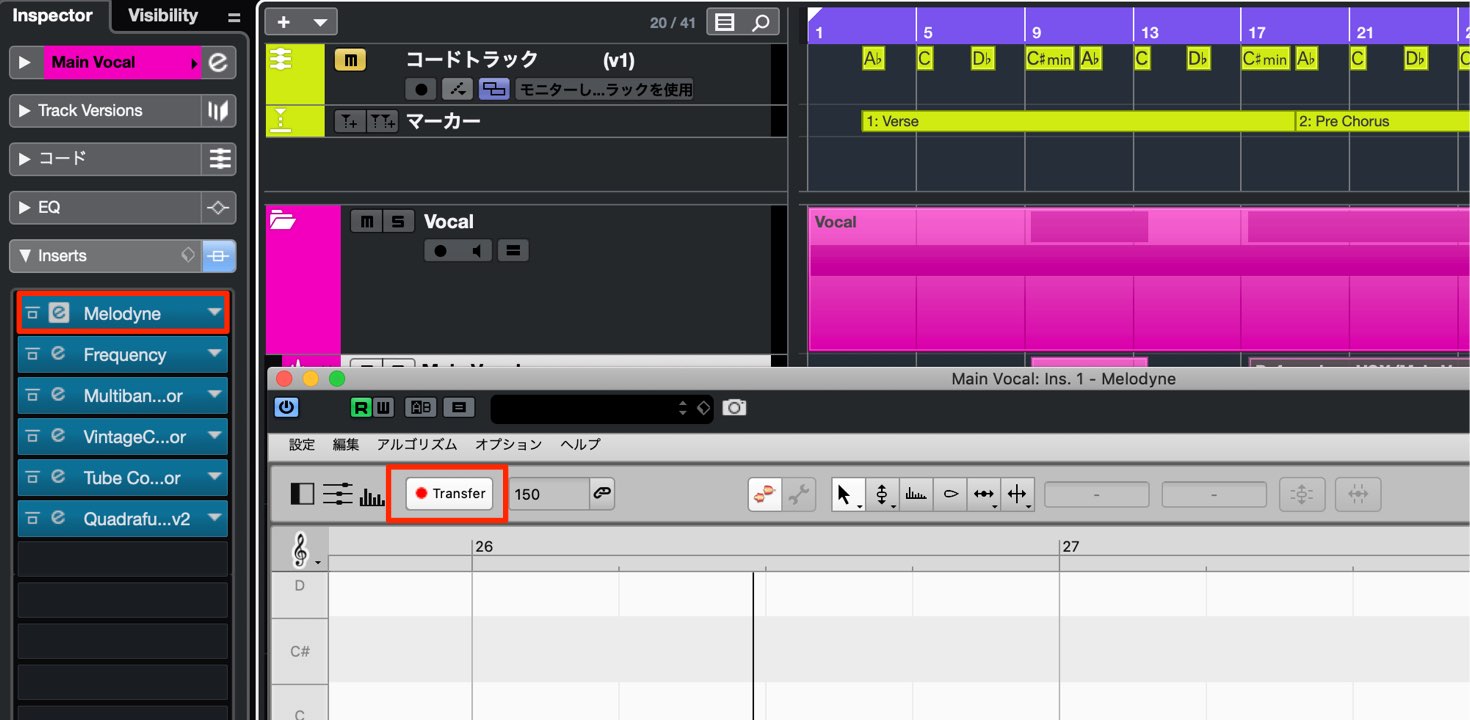
Task: Expand the EQ inspector section
Action: [25, 207]
